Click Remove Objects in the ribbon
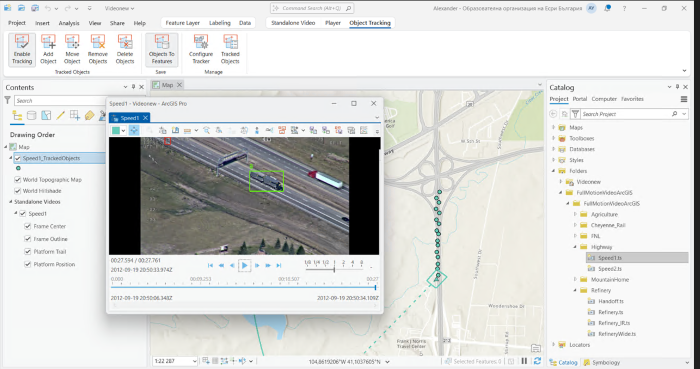This screenshot has height=369, width=700. [x=98, y=50]
